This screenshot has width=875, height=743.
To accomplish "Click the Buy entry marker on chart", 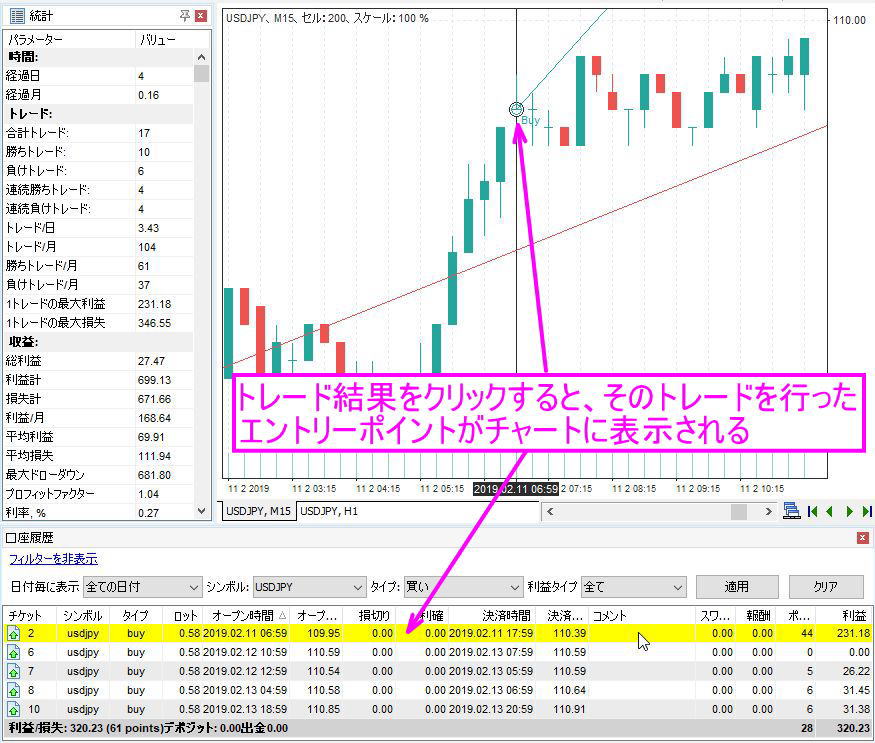I will pos(516,109).
